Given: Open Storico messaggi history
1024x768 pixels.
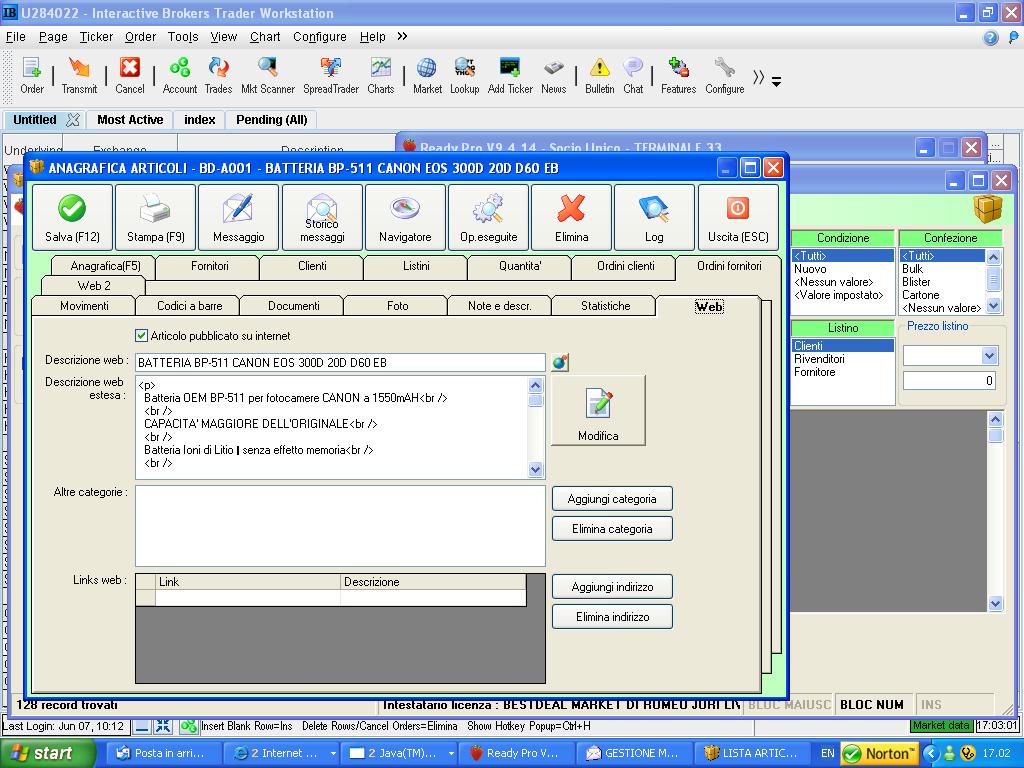Looking at the screenshot, I should tap(321, 217).
